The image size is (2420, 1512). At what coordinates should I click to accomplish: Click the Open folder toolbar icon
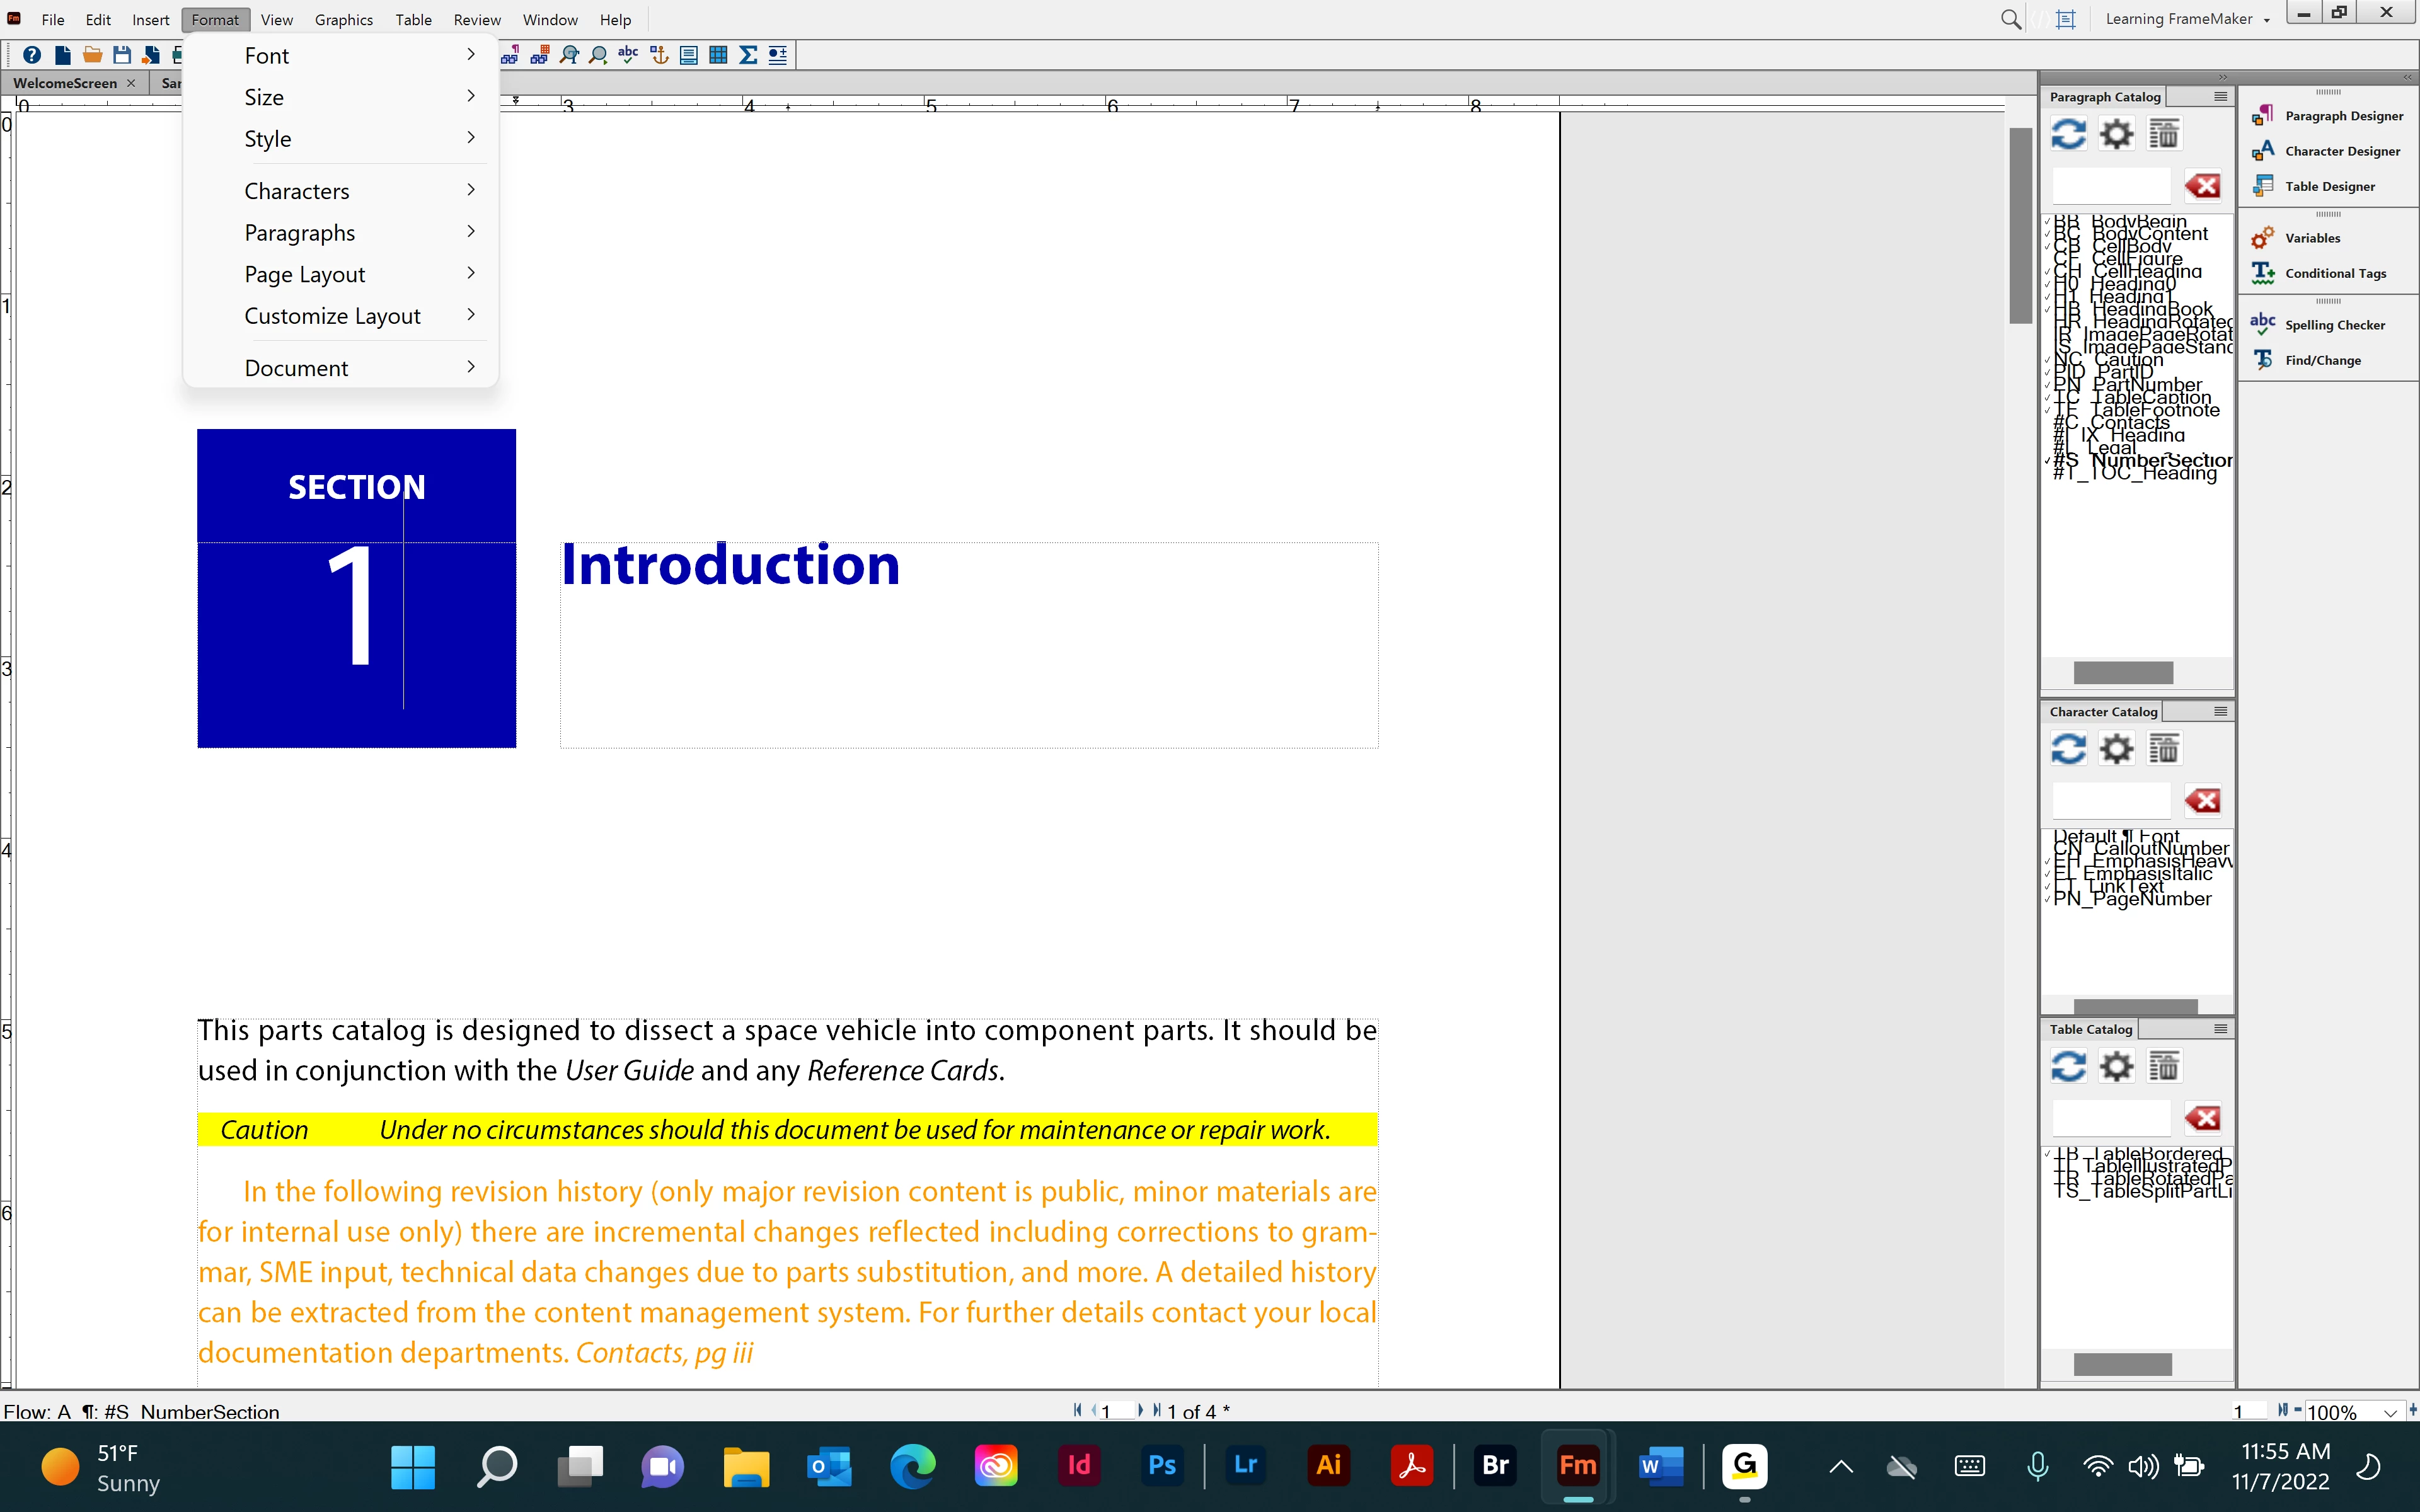(x=92, y=55)
